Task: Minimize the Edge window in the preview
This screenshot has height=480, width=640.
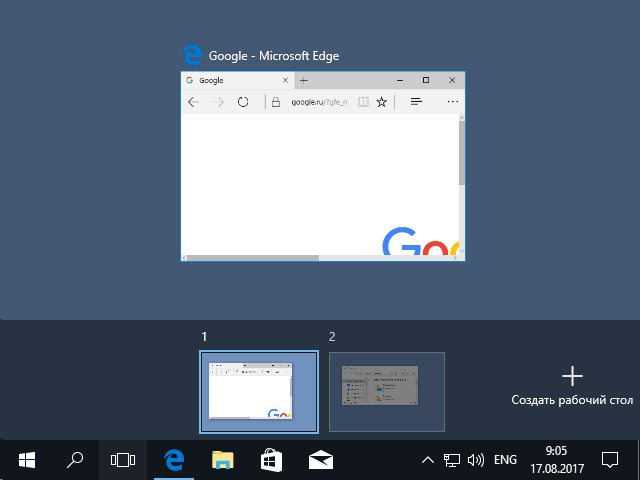Action: pos(400,80)
